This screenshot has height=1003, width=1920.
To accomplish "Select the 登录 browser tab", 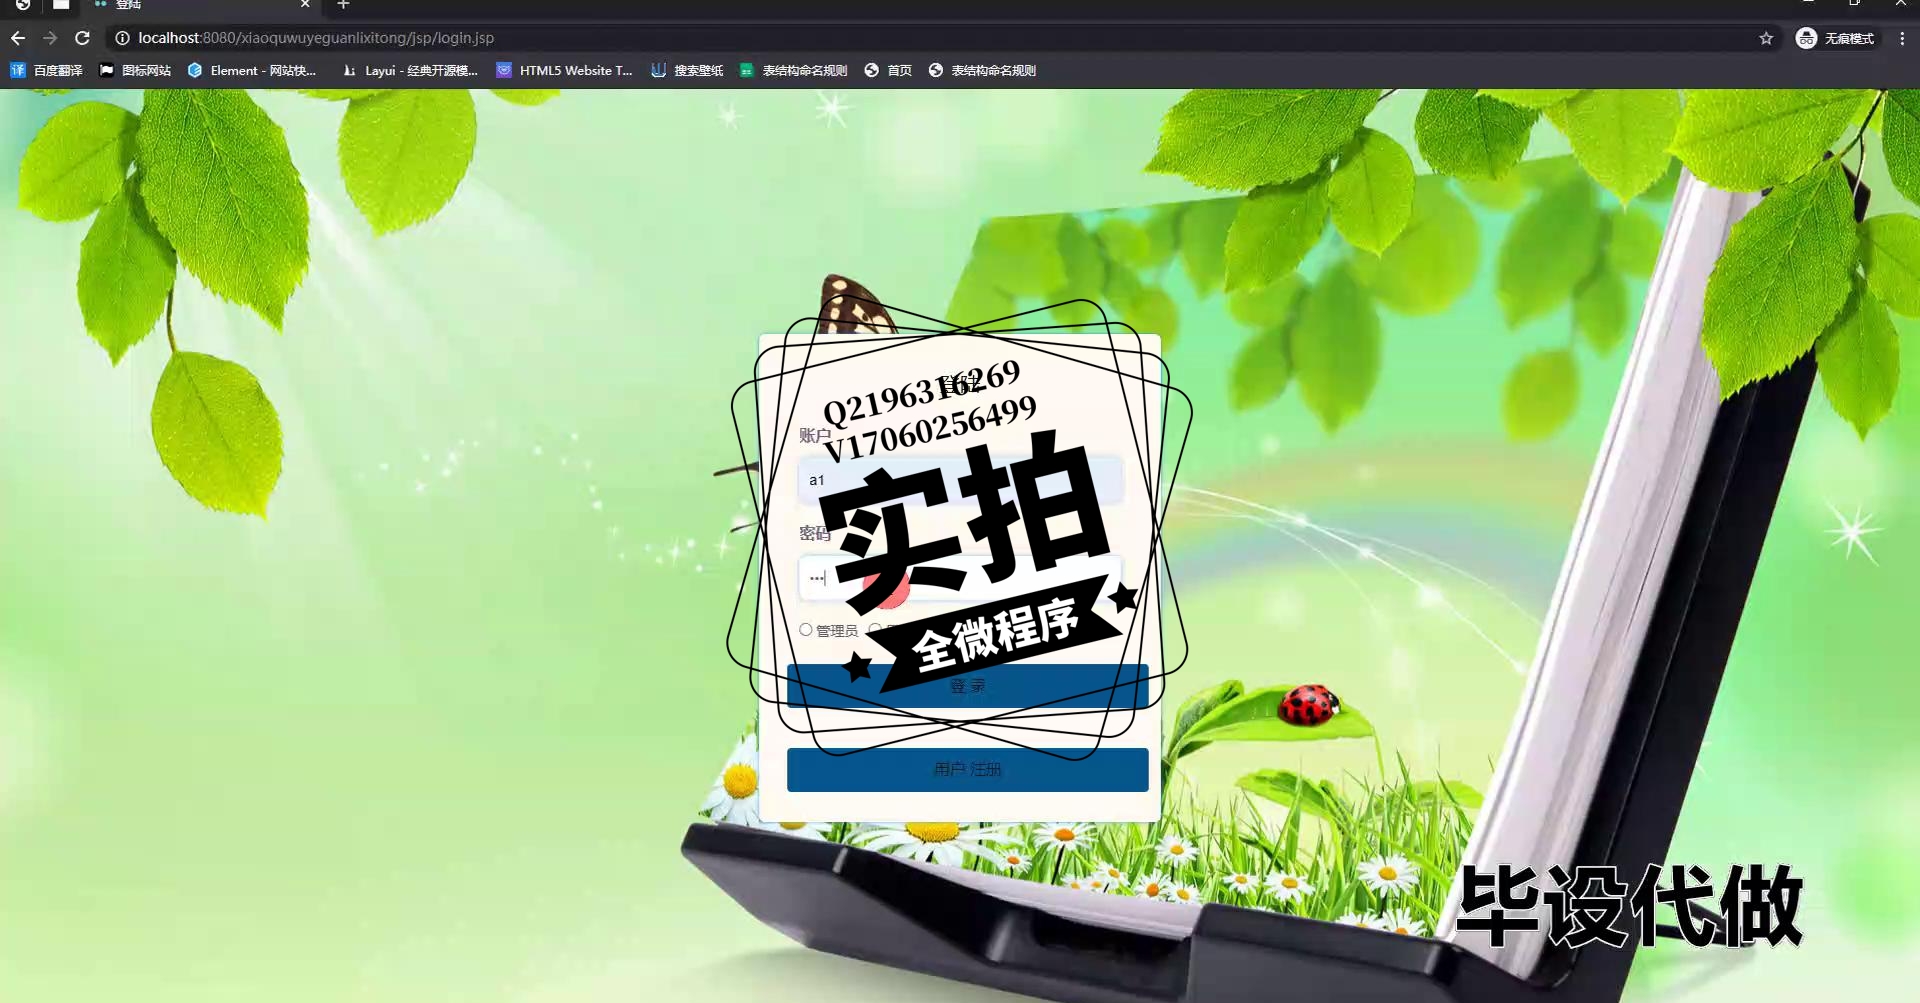I will (x=200, y=5).
